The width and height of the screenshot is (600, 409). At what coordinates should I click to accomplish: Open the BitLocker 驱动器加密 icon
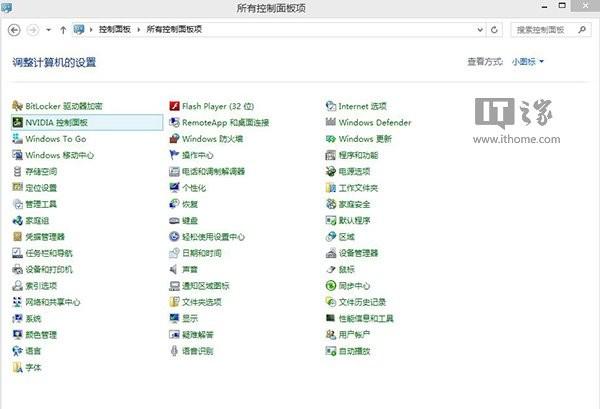coord(17,106)
